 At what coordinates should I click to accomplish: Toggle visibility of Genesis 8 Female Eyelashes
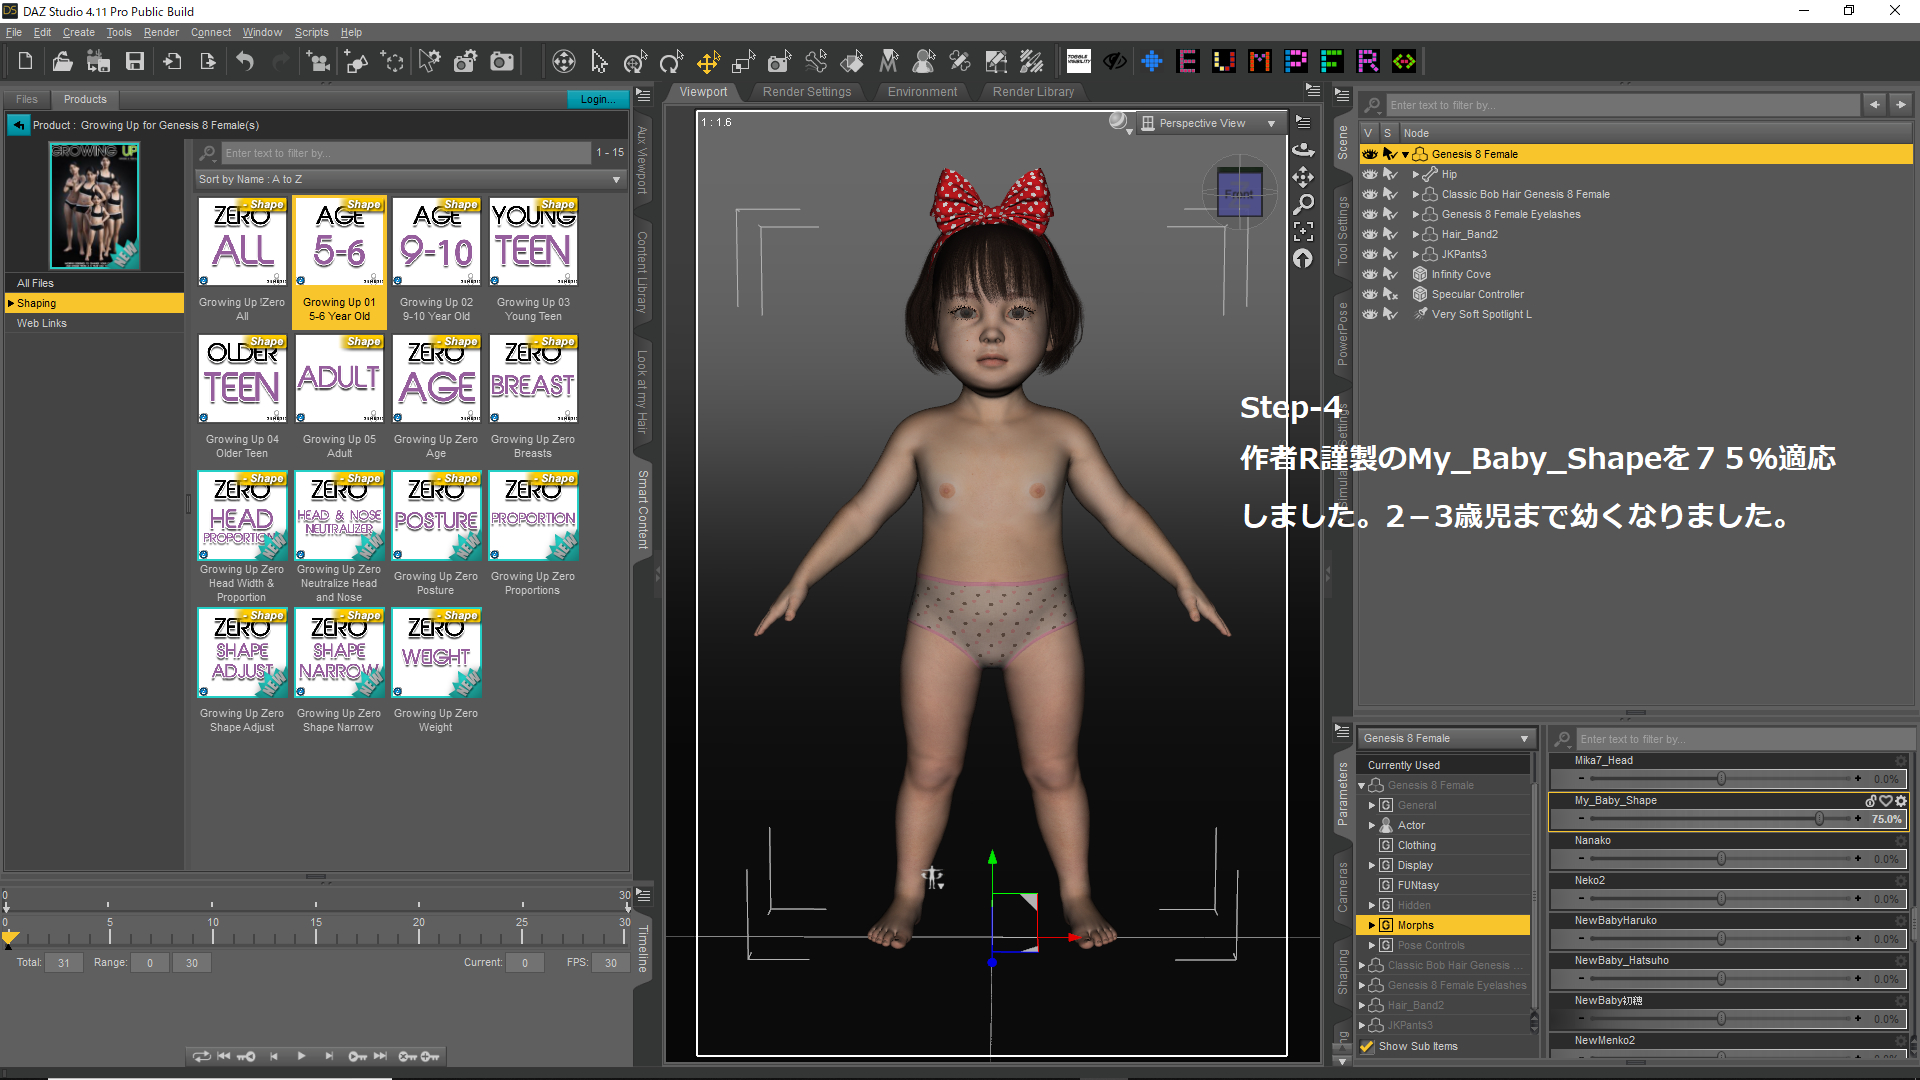[x=1370, y=214]
